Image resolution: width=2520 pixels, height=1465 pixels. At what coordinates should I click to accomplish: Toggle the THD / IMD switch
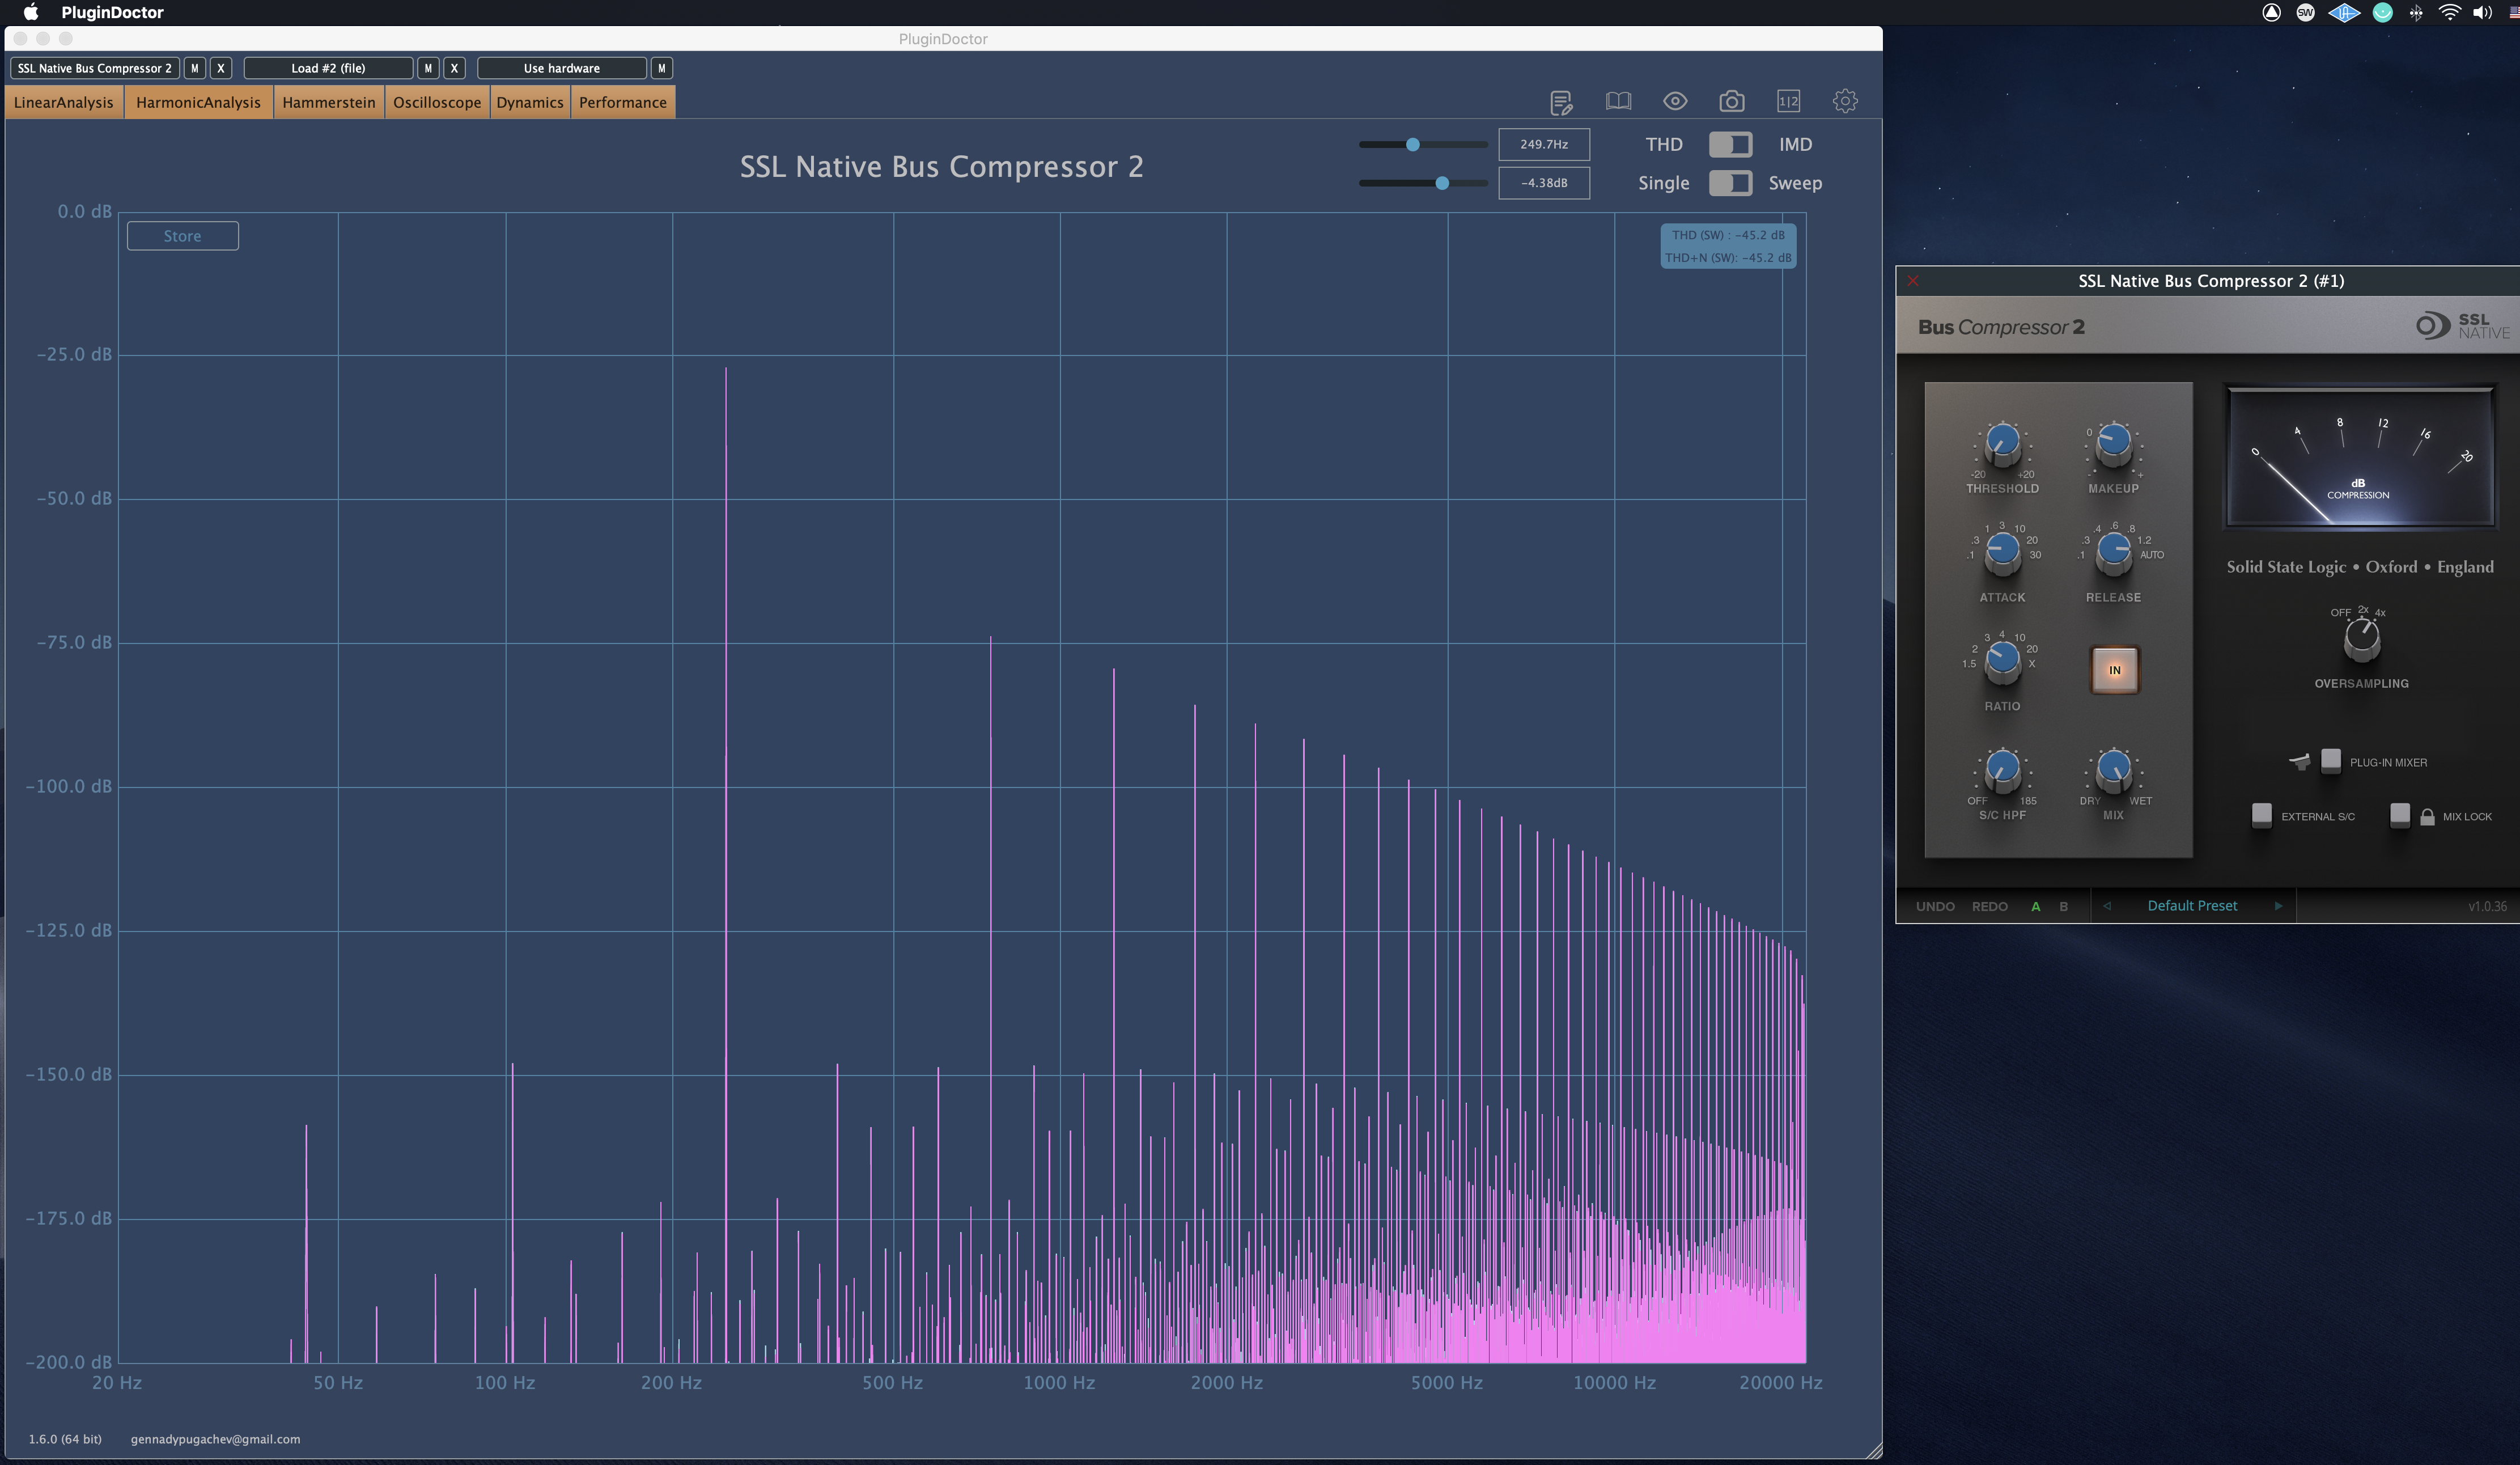1730,144
